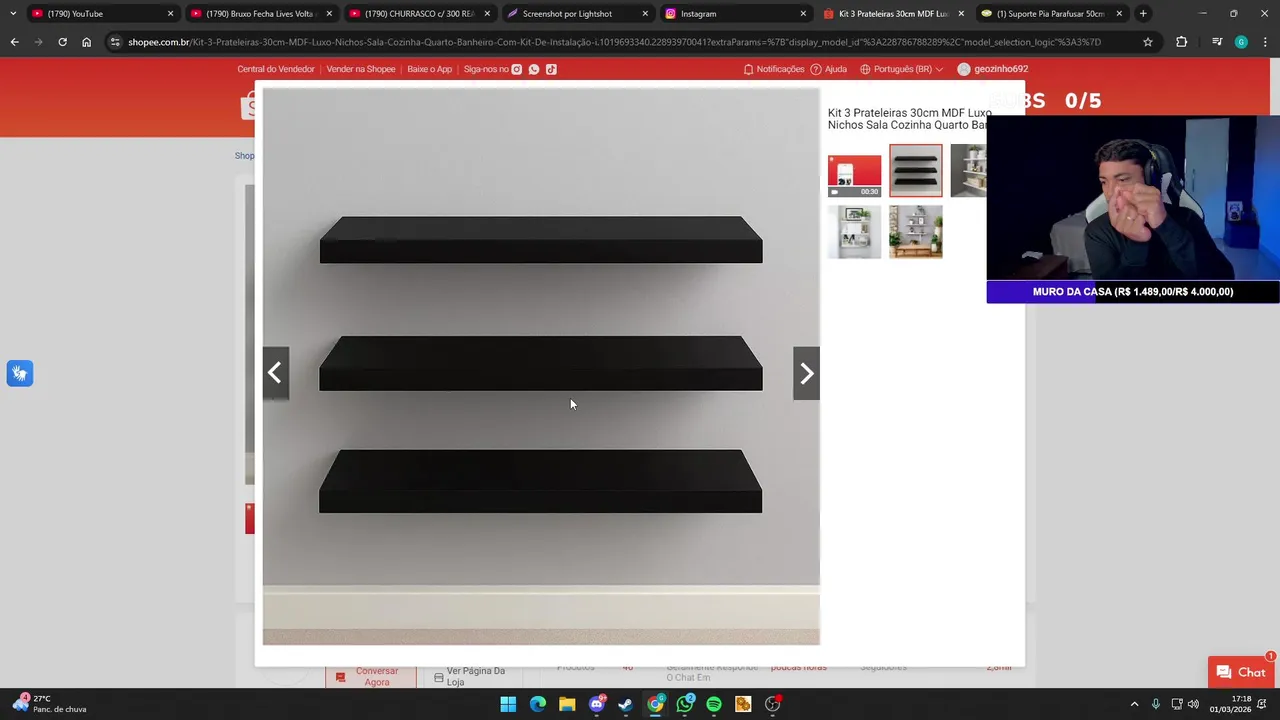
Task: Select the thumbnail with wooden sideboard shelves
Action: (916, 232)
